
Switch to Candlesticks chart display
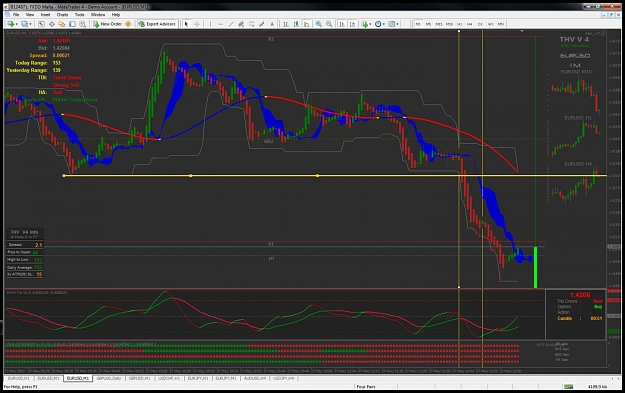pyautogui.click(x=296, y=24)
